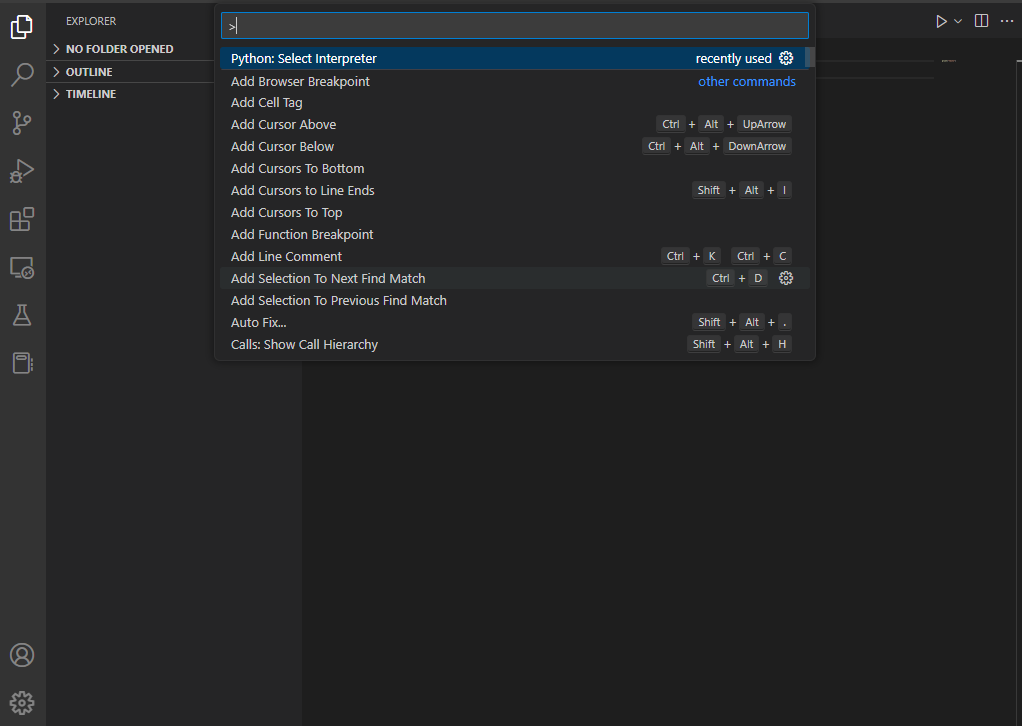Open the Testing panel
The width and height of the screenshot is (1022, 726).
(22, 315)
